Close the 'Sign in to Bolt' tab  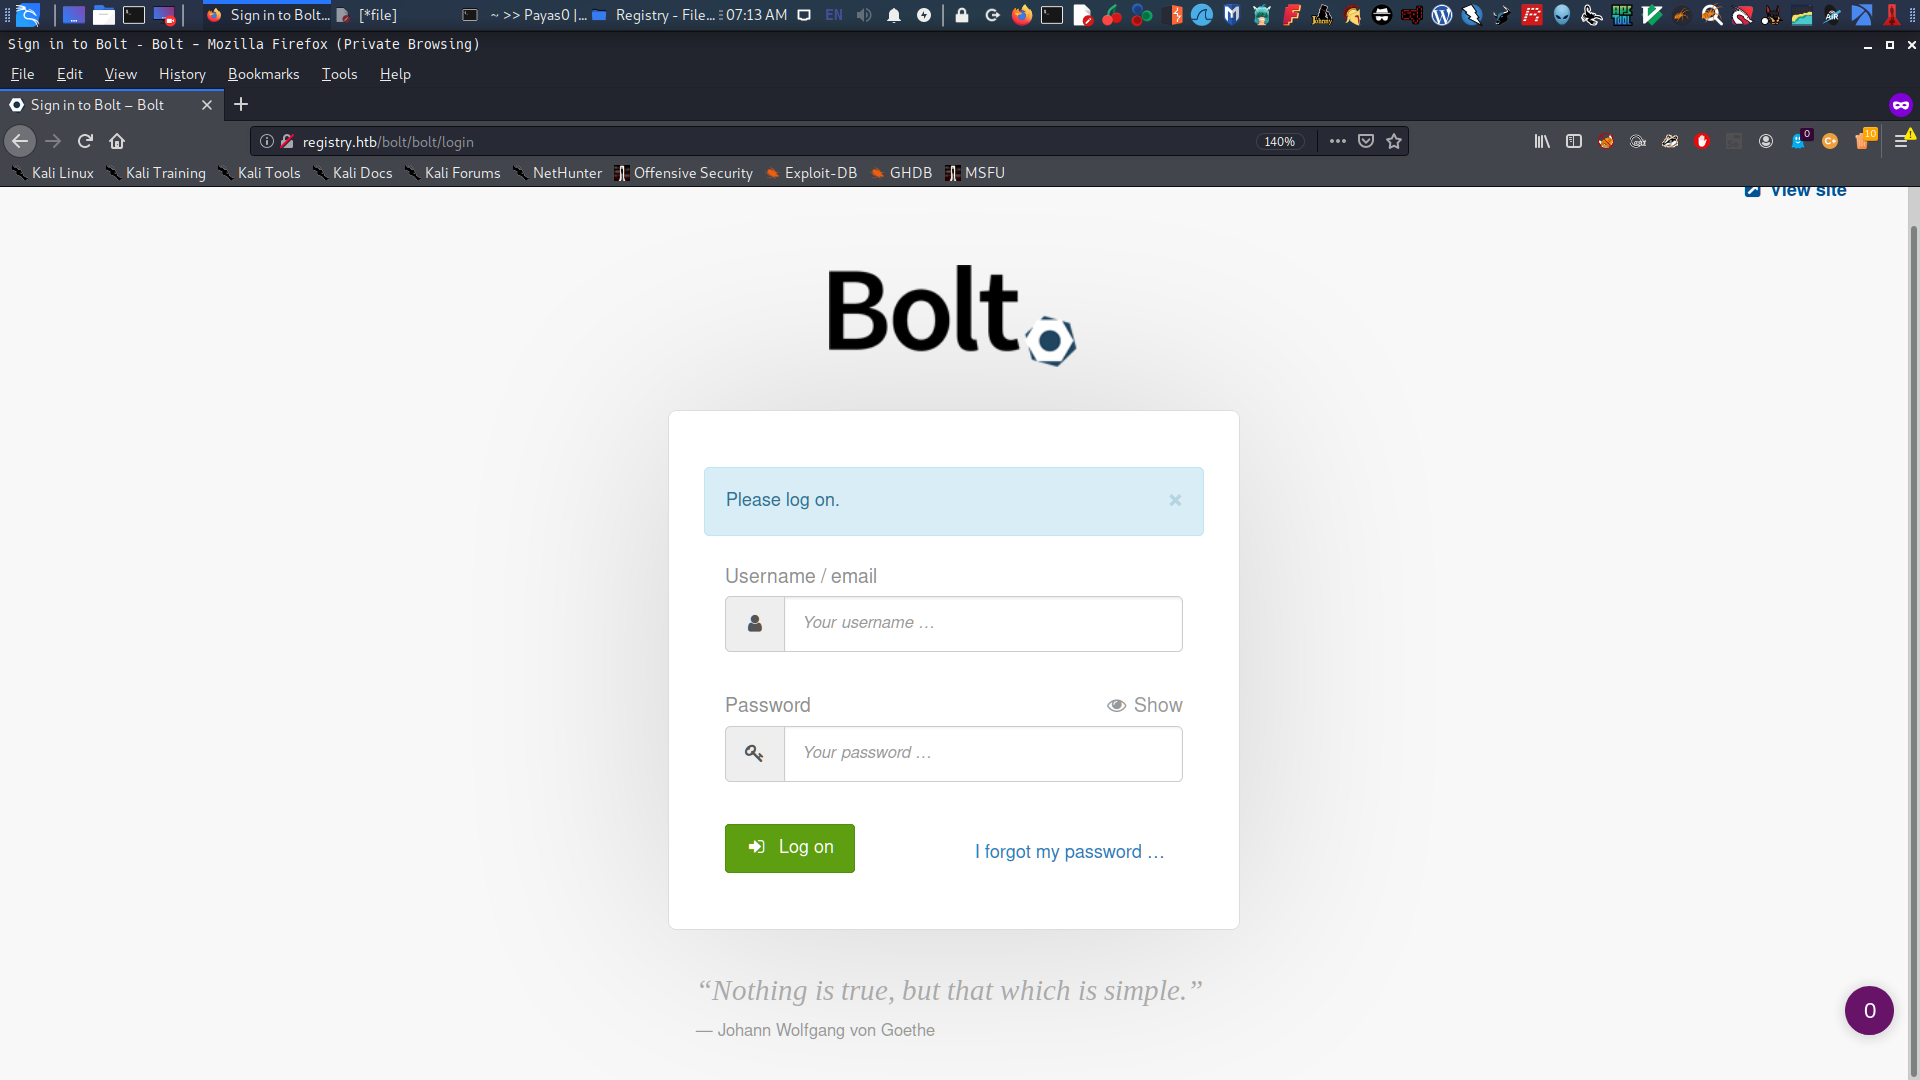coord(207,105)
